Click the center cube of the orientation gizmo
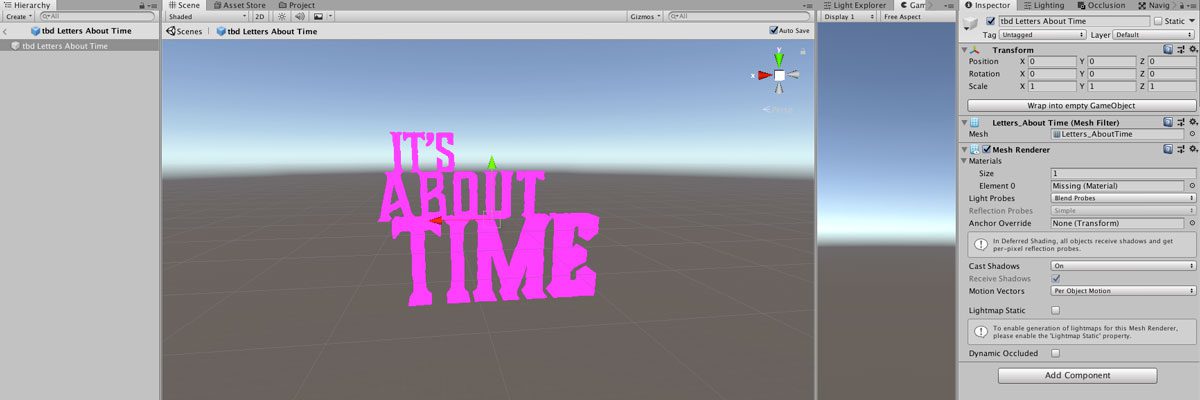Viewport: 1200px width, 400px height. point(779,75)
